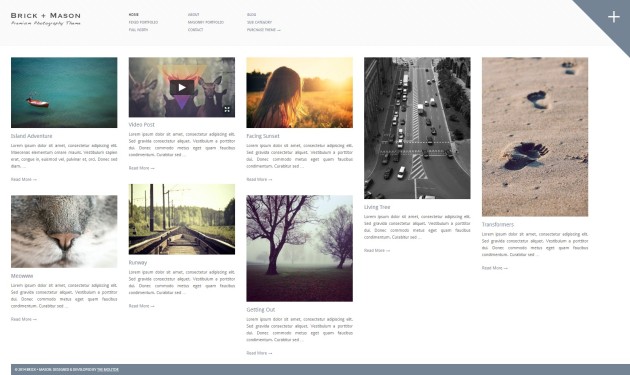Screen dimensions: 630x375
Task: Open the Transformers footprints image
Action: pyautogui.click(x=535, y=137)
